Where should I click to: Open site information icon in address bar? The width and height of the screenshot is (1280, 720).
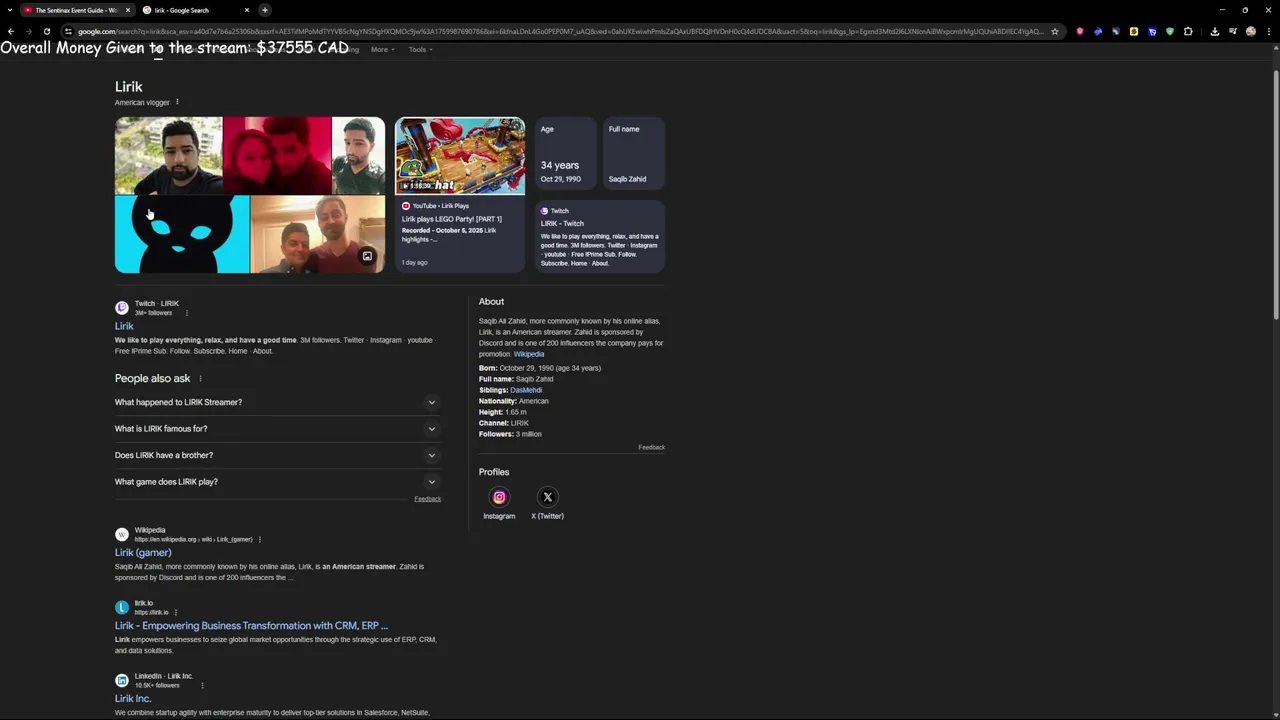68,31
